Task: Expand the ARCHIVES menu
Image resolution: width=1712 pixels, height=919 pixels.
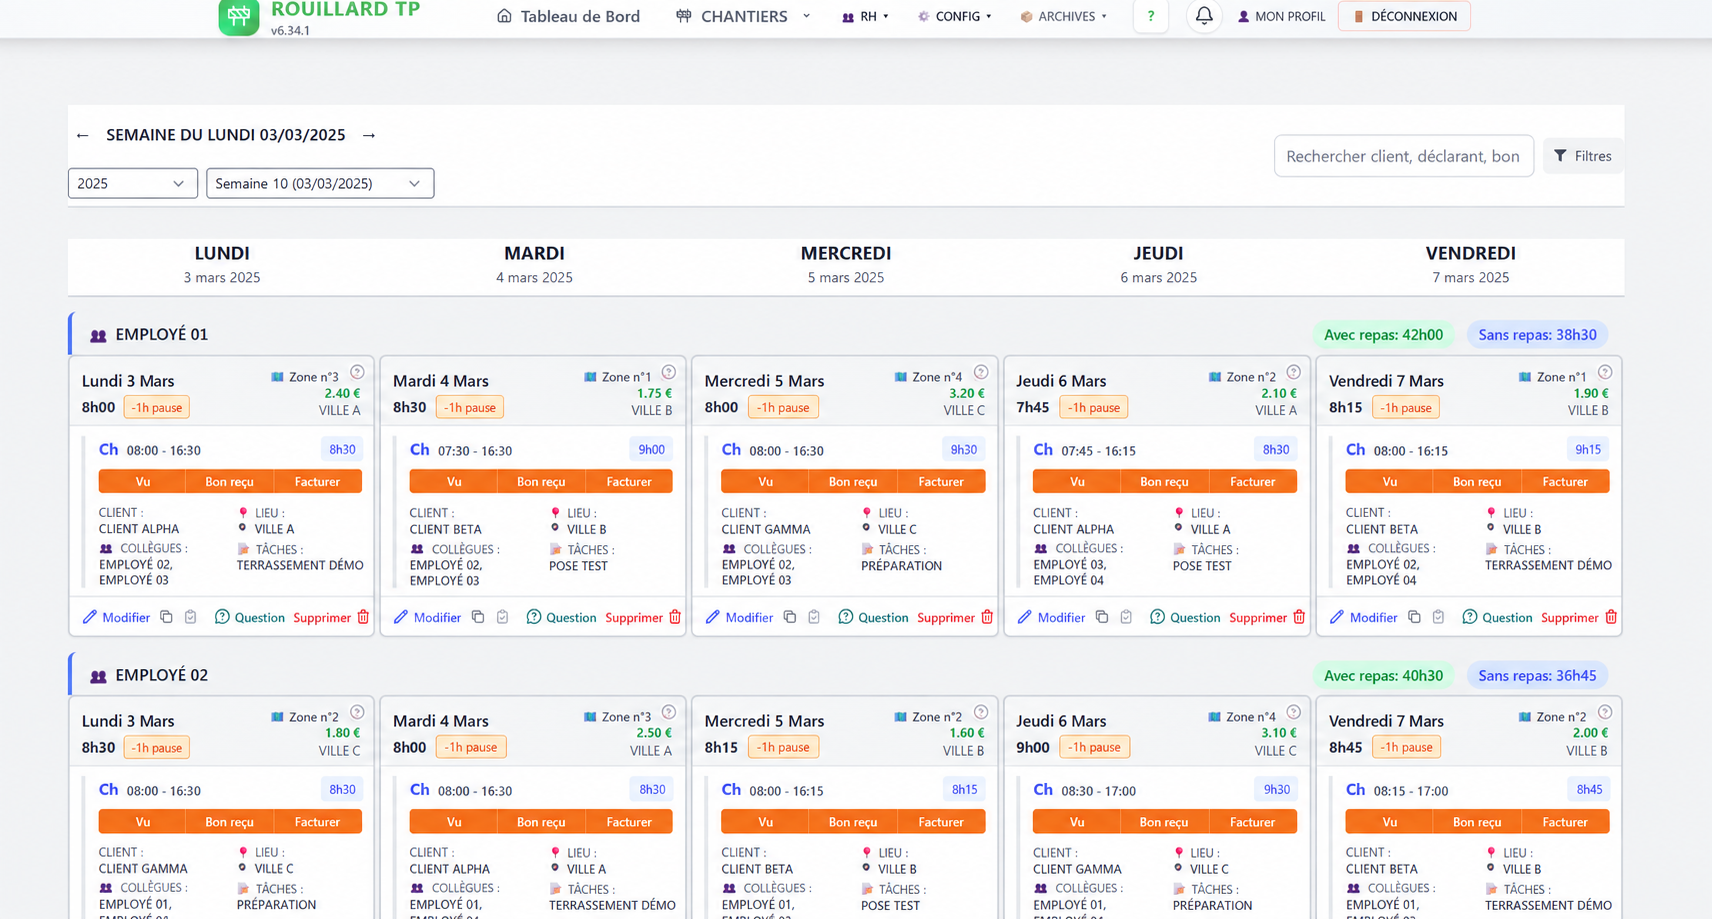Action: pyautogui.click(x=1064, y=16)
